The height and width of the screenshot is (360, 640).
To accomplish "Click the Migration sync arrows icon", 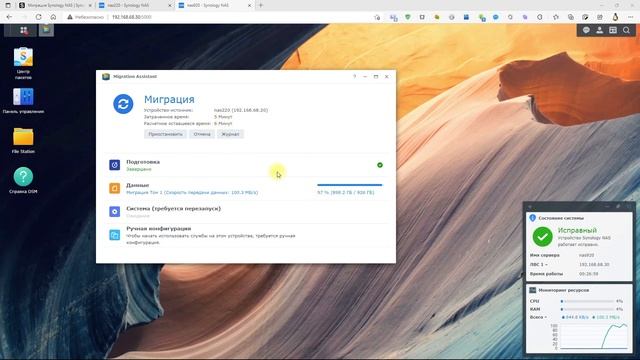I will [x=123, y=104].
